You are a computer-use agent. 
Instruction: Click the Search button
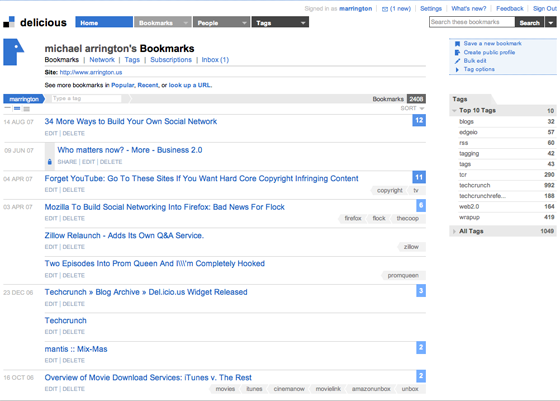pos(530,22)
